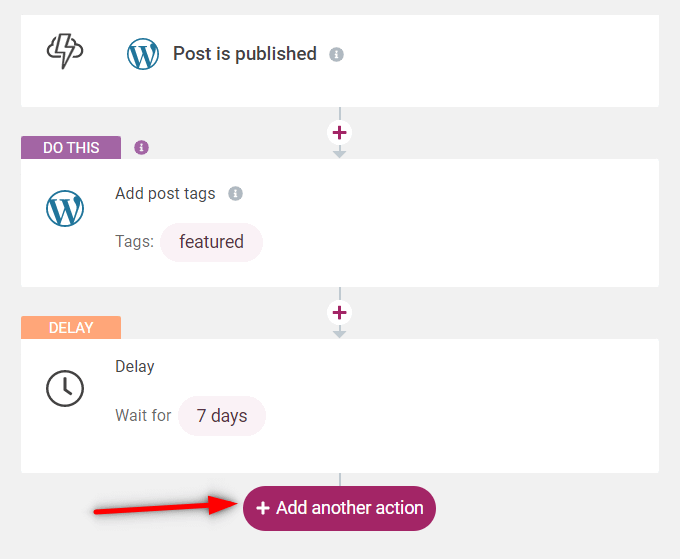Image resolution: width=680 pixels, height=559 pixels.
Task: Edit the featured tag value
Action: click(x=212, y=242)
